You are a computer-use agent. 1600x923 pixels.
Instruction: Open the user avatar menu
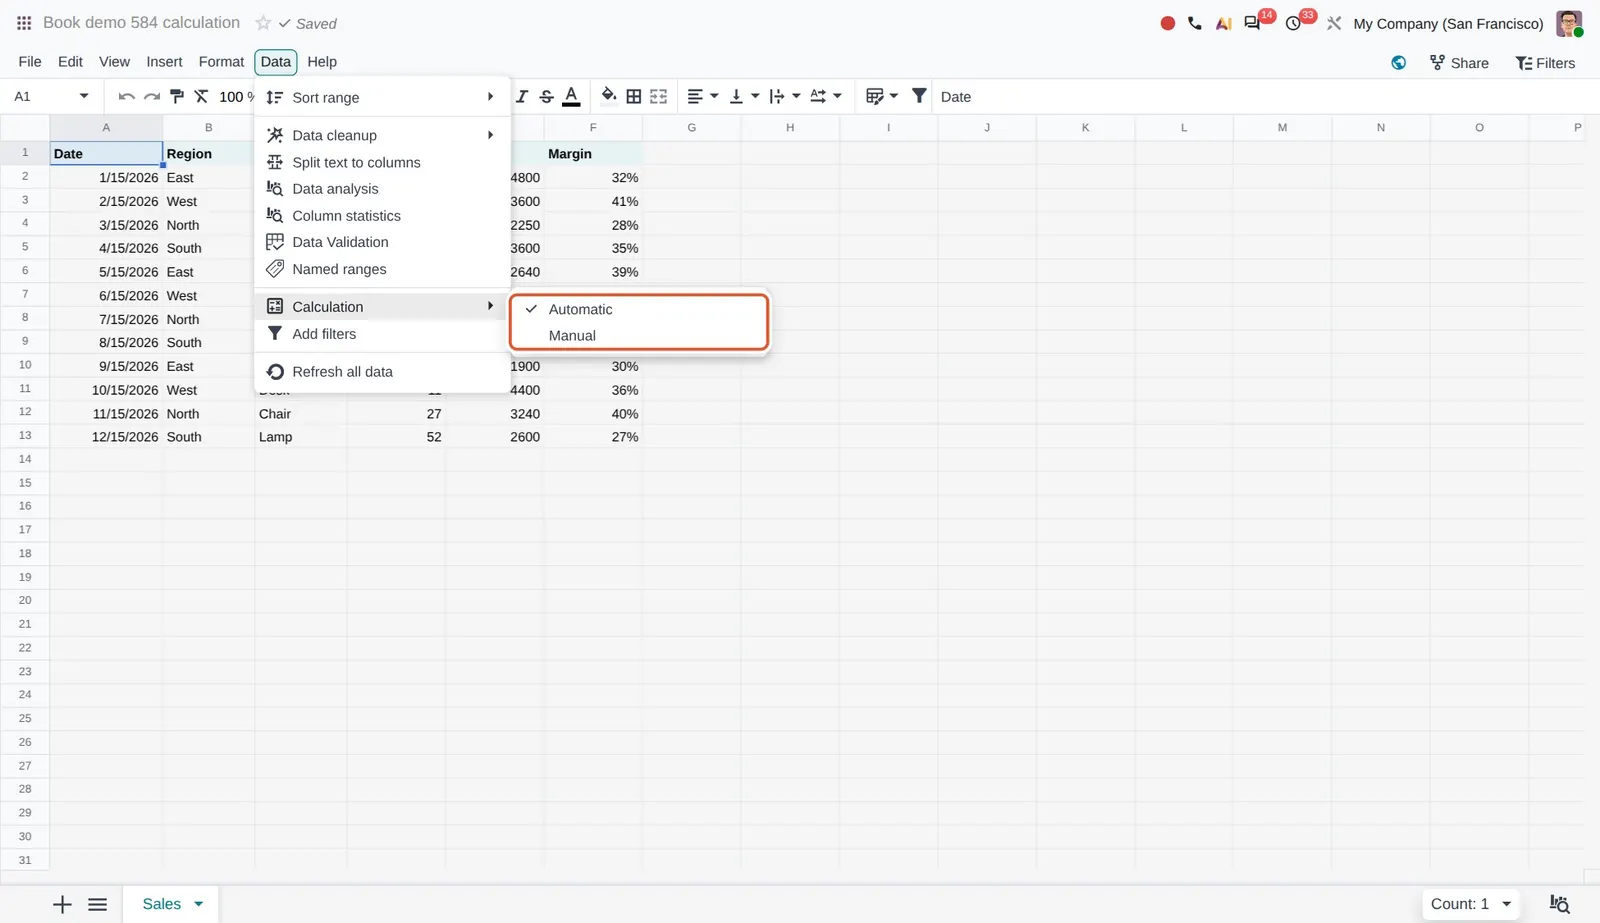click(1569, 23)
